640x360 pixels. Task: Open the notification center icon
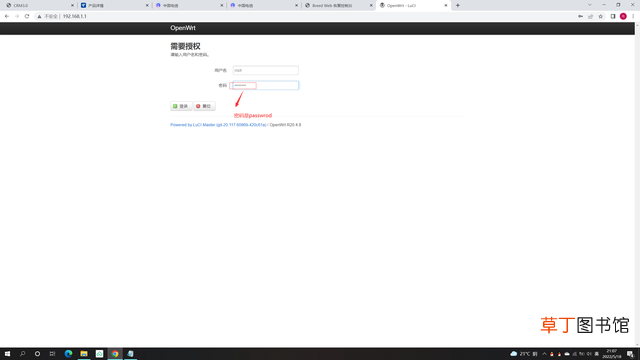[x=630, y=353]
